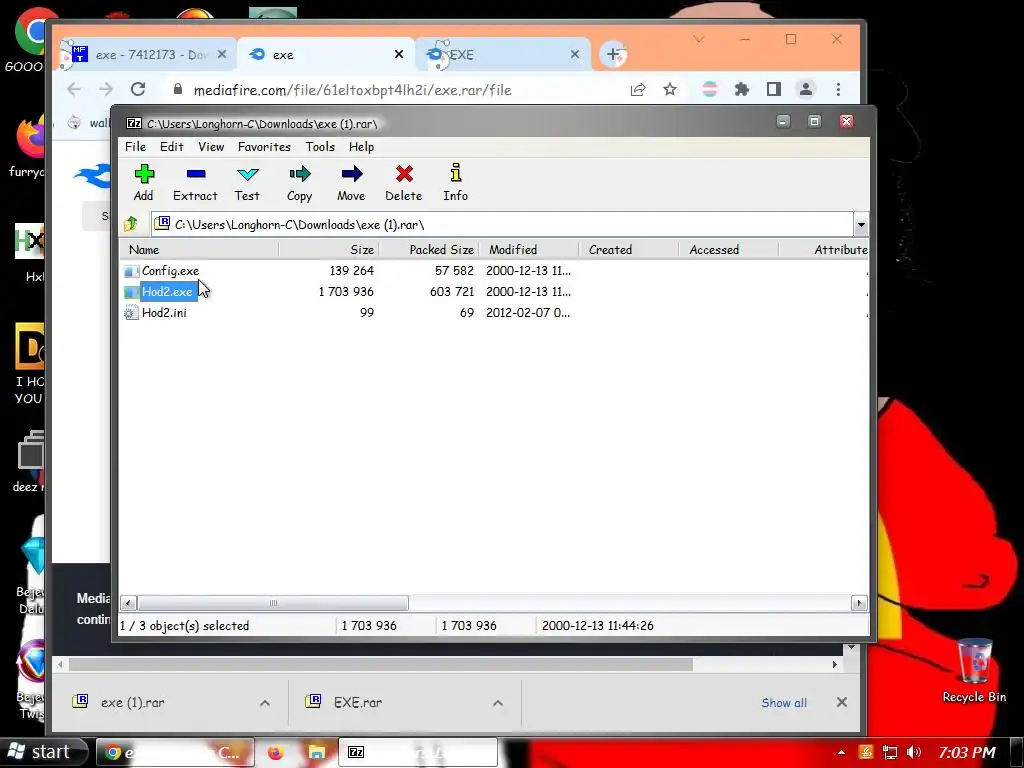Click the file list horizontal scrollbar thumb

tap(273, 603)
